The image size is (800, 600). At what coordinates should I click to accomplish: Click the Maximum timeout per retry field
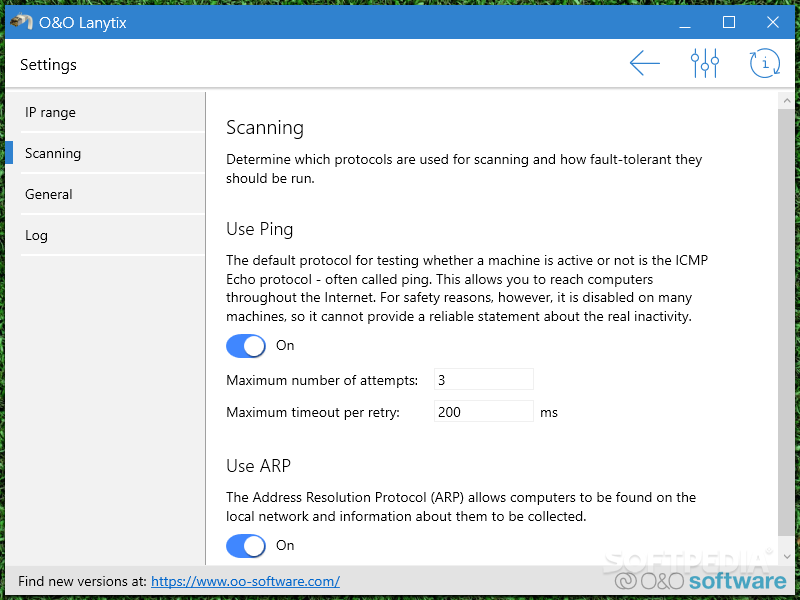484,411
